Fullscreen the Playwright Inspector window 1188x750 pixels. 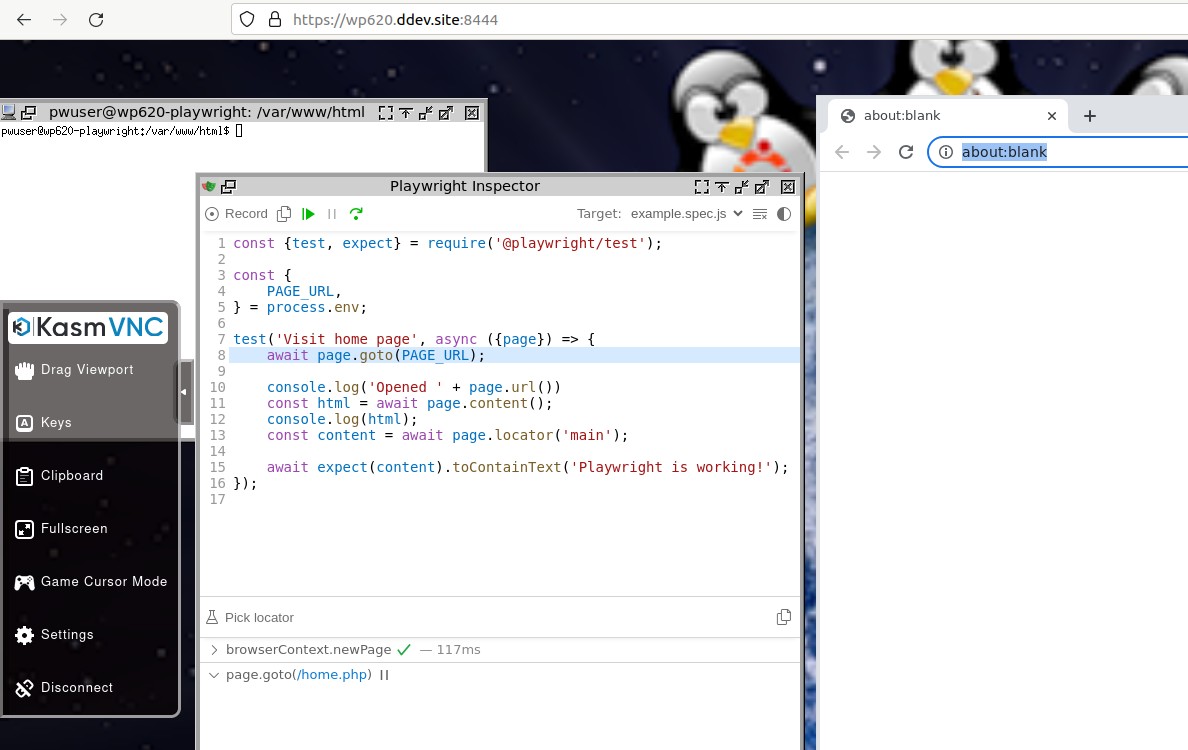(702, 186)
